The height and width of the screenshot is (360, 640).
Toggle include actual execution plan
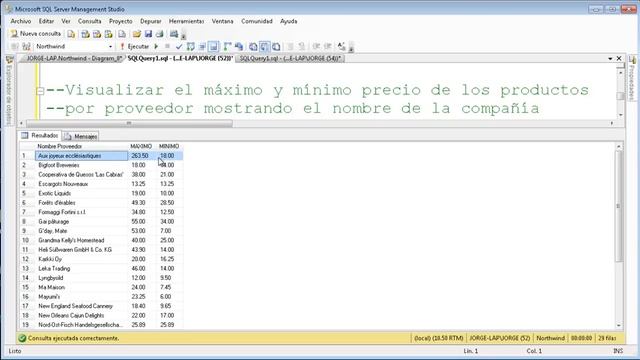227,47
